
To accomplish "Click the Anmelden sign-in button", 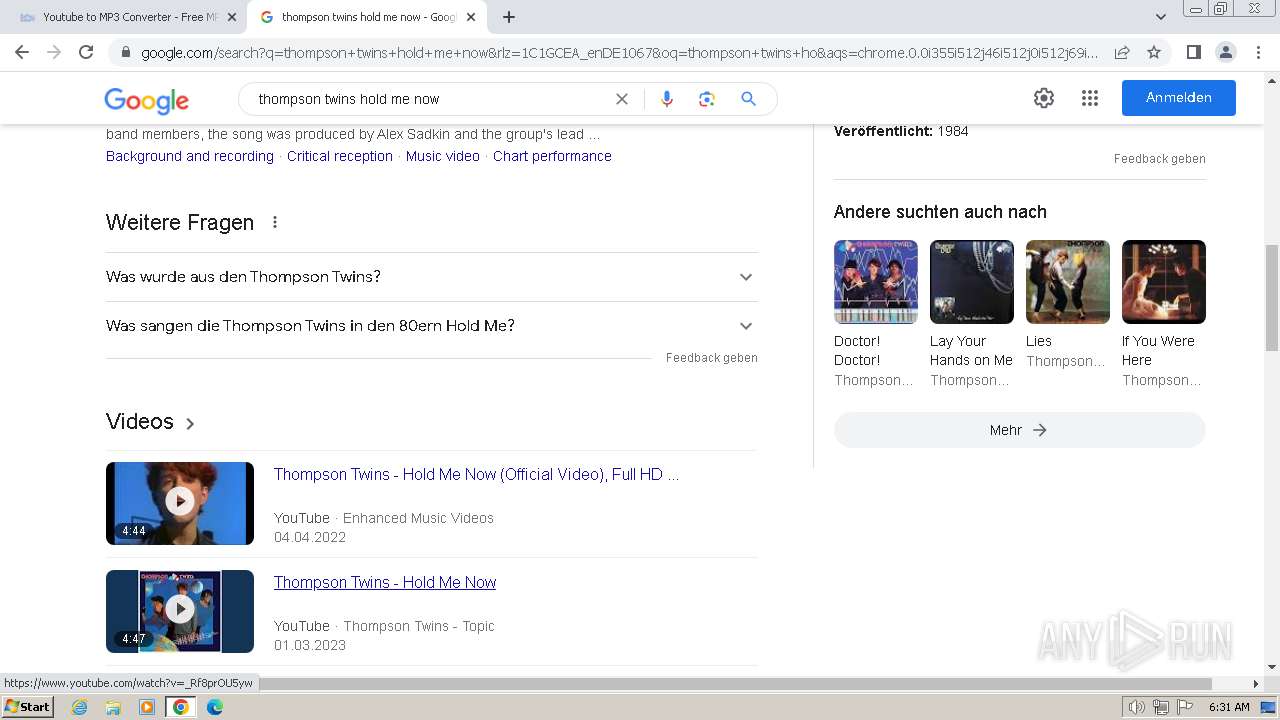I will tap(1178, 98).
